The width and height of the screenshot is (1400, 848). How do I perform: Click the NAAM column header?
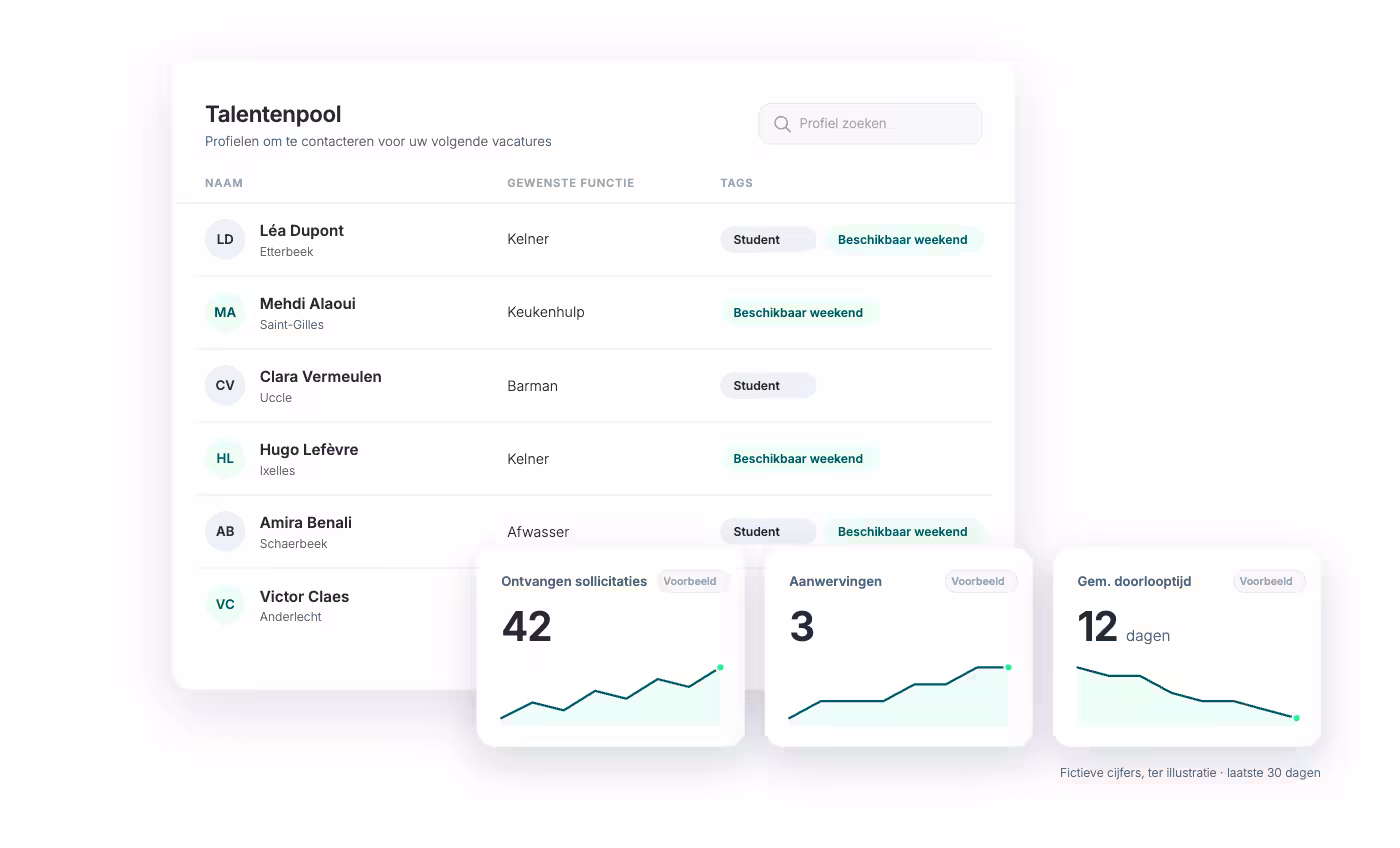click(224, 183)
